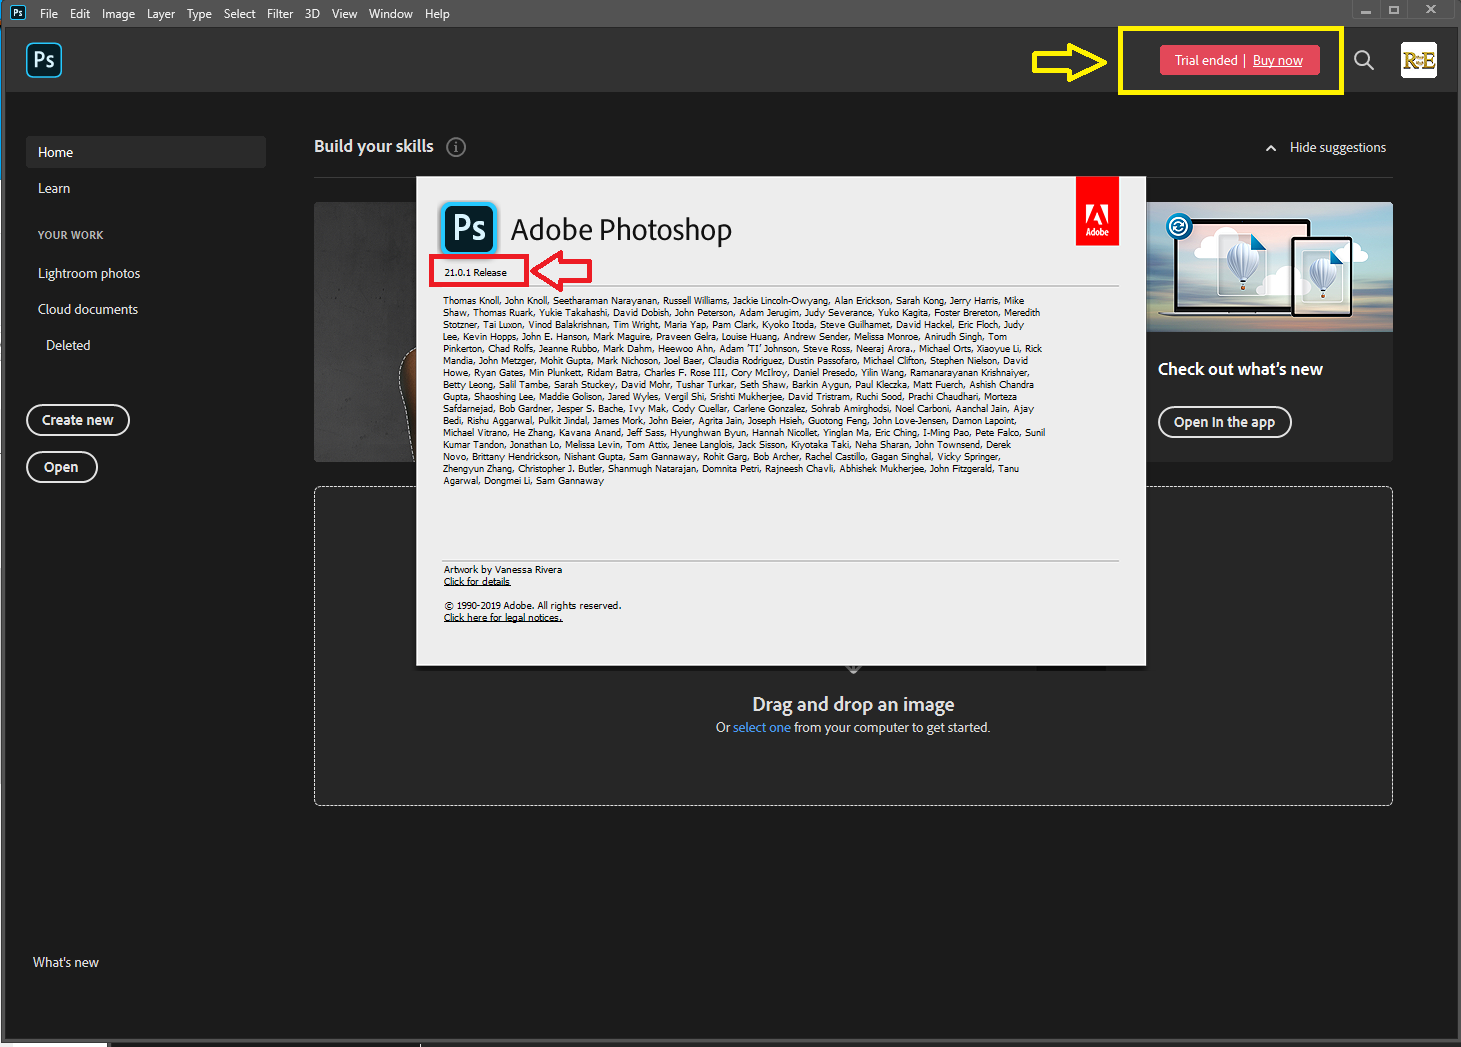Click the Ps logo in About dialog

(x=469, y=229)
